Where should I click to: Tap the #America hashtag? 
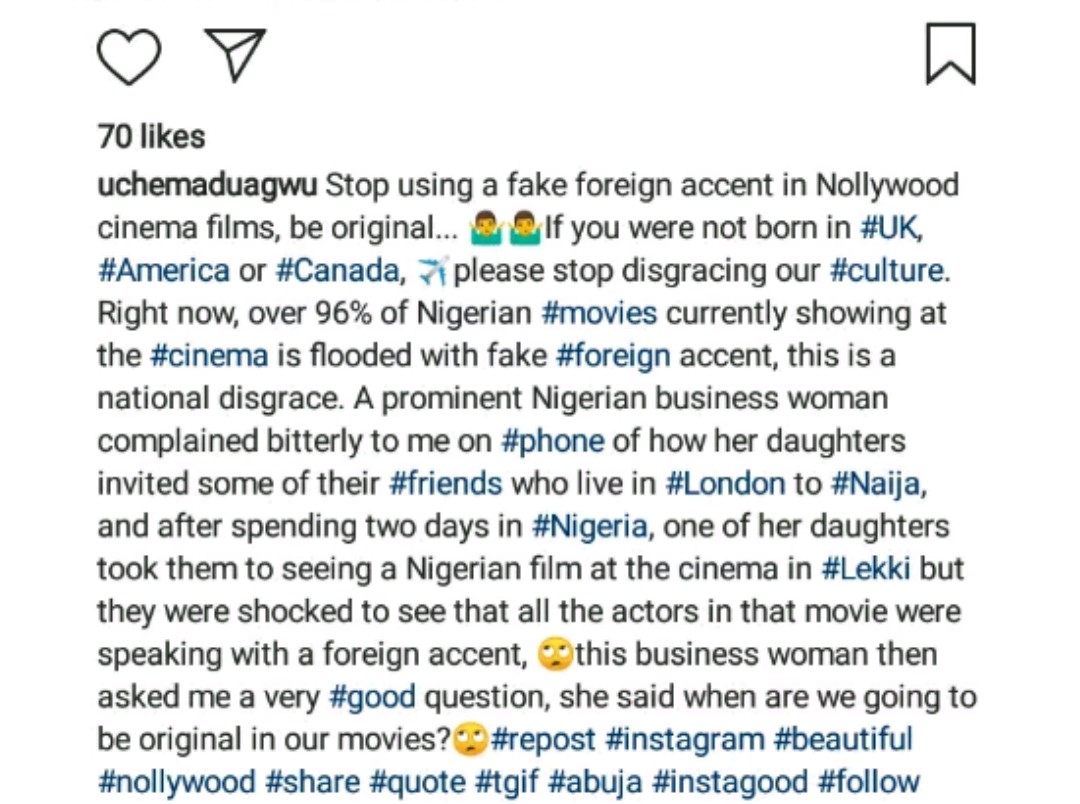click(163, 271)
